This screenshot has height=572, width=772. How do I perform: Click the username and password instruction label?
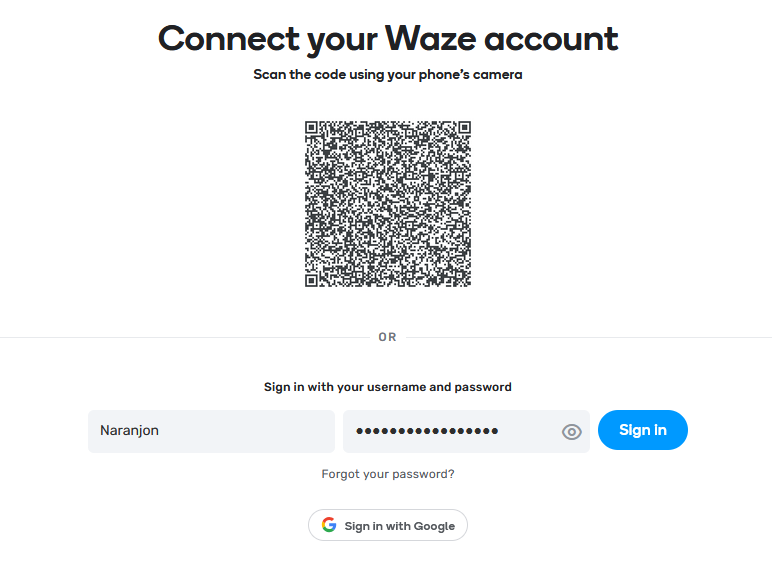coord(387,387)
